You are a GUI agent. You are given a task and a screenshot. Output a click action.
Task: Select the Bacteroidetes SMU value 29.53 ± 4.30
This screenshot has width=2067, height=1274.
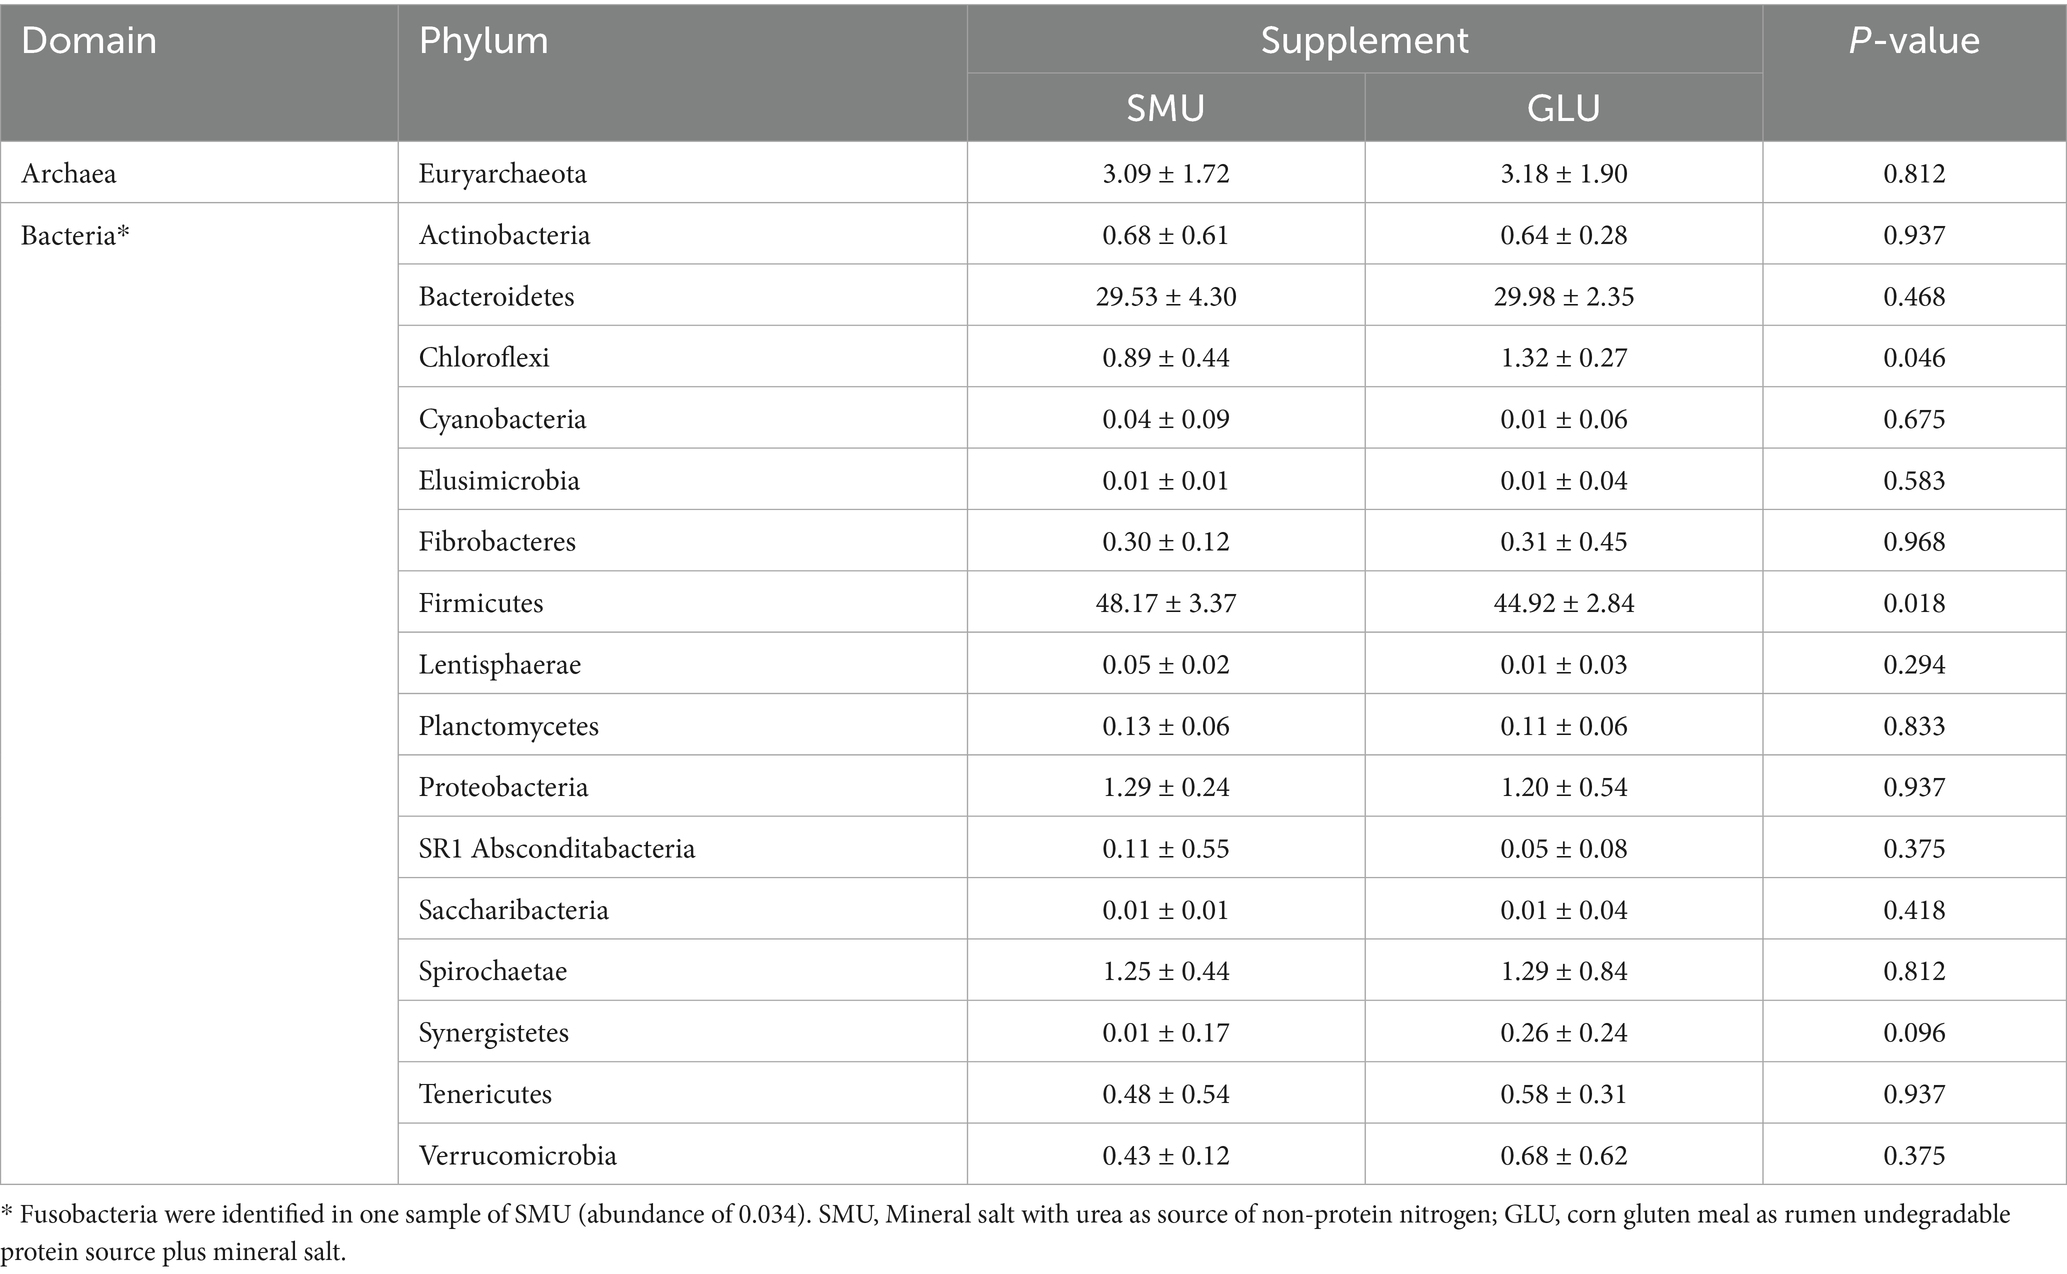pyautogui.click(x=1166, y=297)
